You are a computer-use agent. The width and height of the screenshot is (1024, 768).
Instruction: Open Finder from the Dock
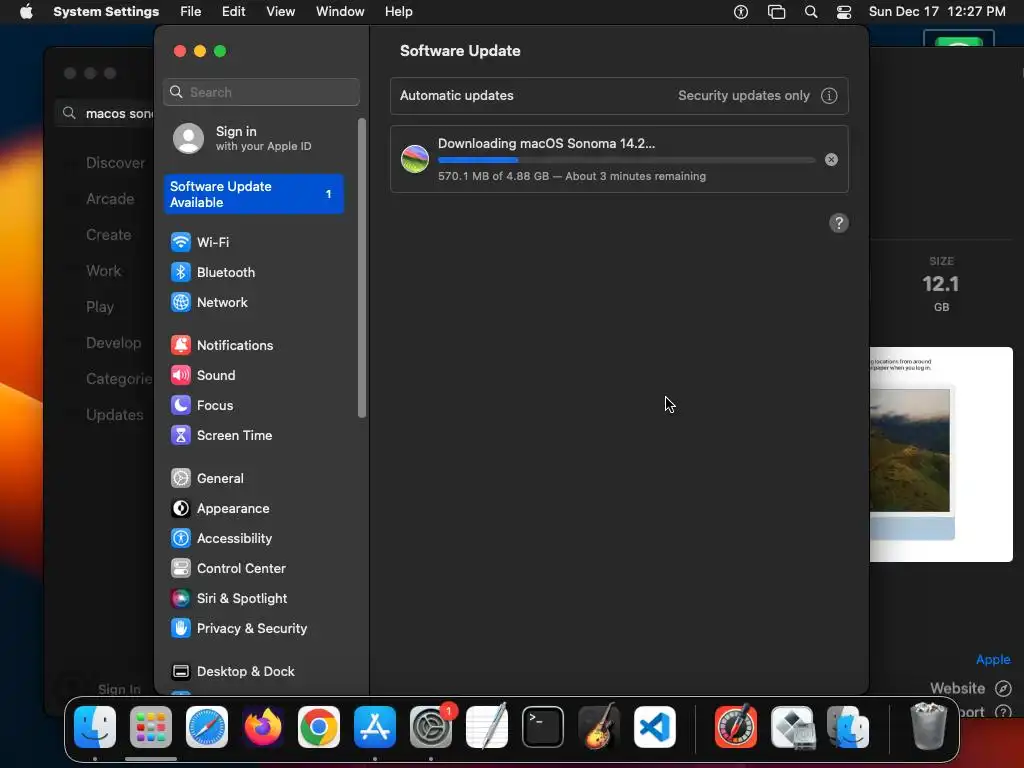click(x=95, y=727)
